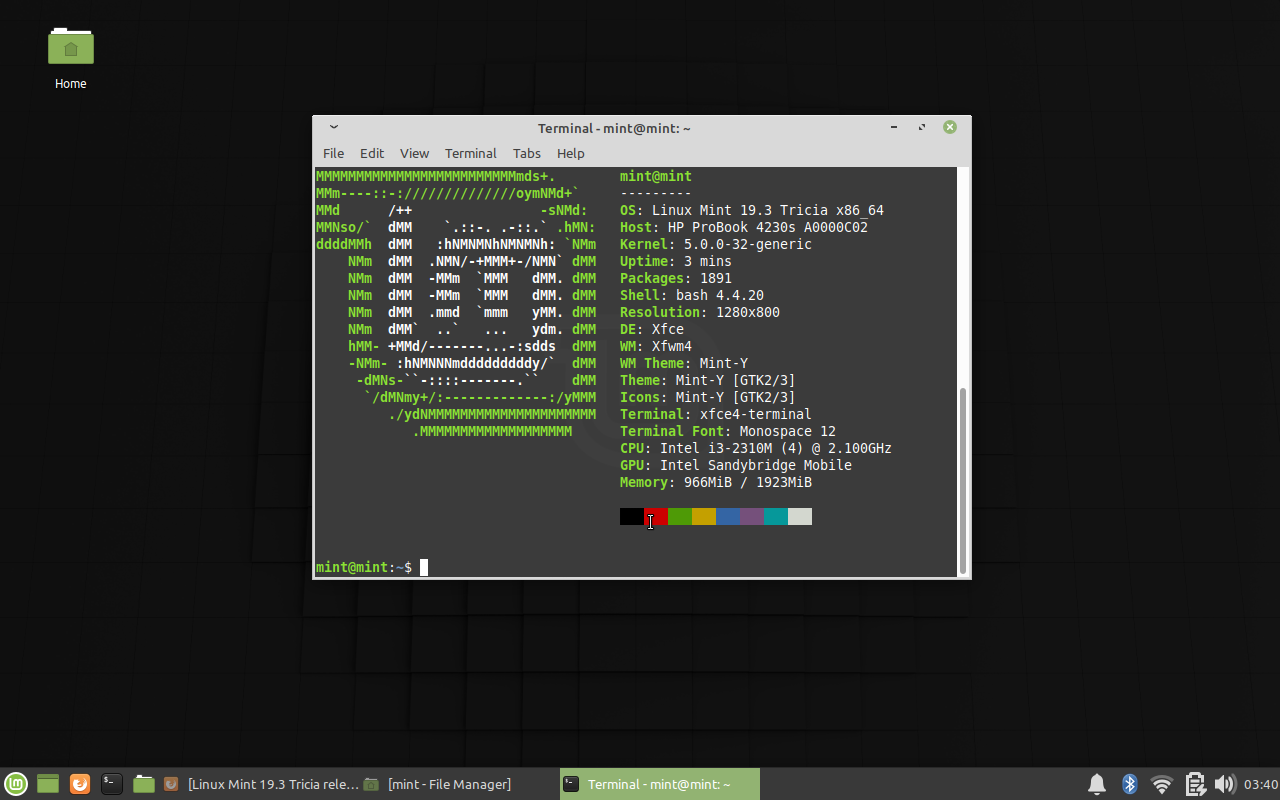Image resolution: width=1280 pixels, height=800 pixels.
Task: Click the yellow color block in neofetch output
Action: point(704,516)
